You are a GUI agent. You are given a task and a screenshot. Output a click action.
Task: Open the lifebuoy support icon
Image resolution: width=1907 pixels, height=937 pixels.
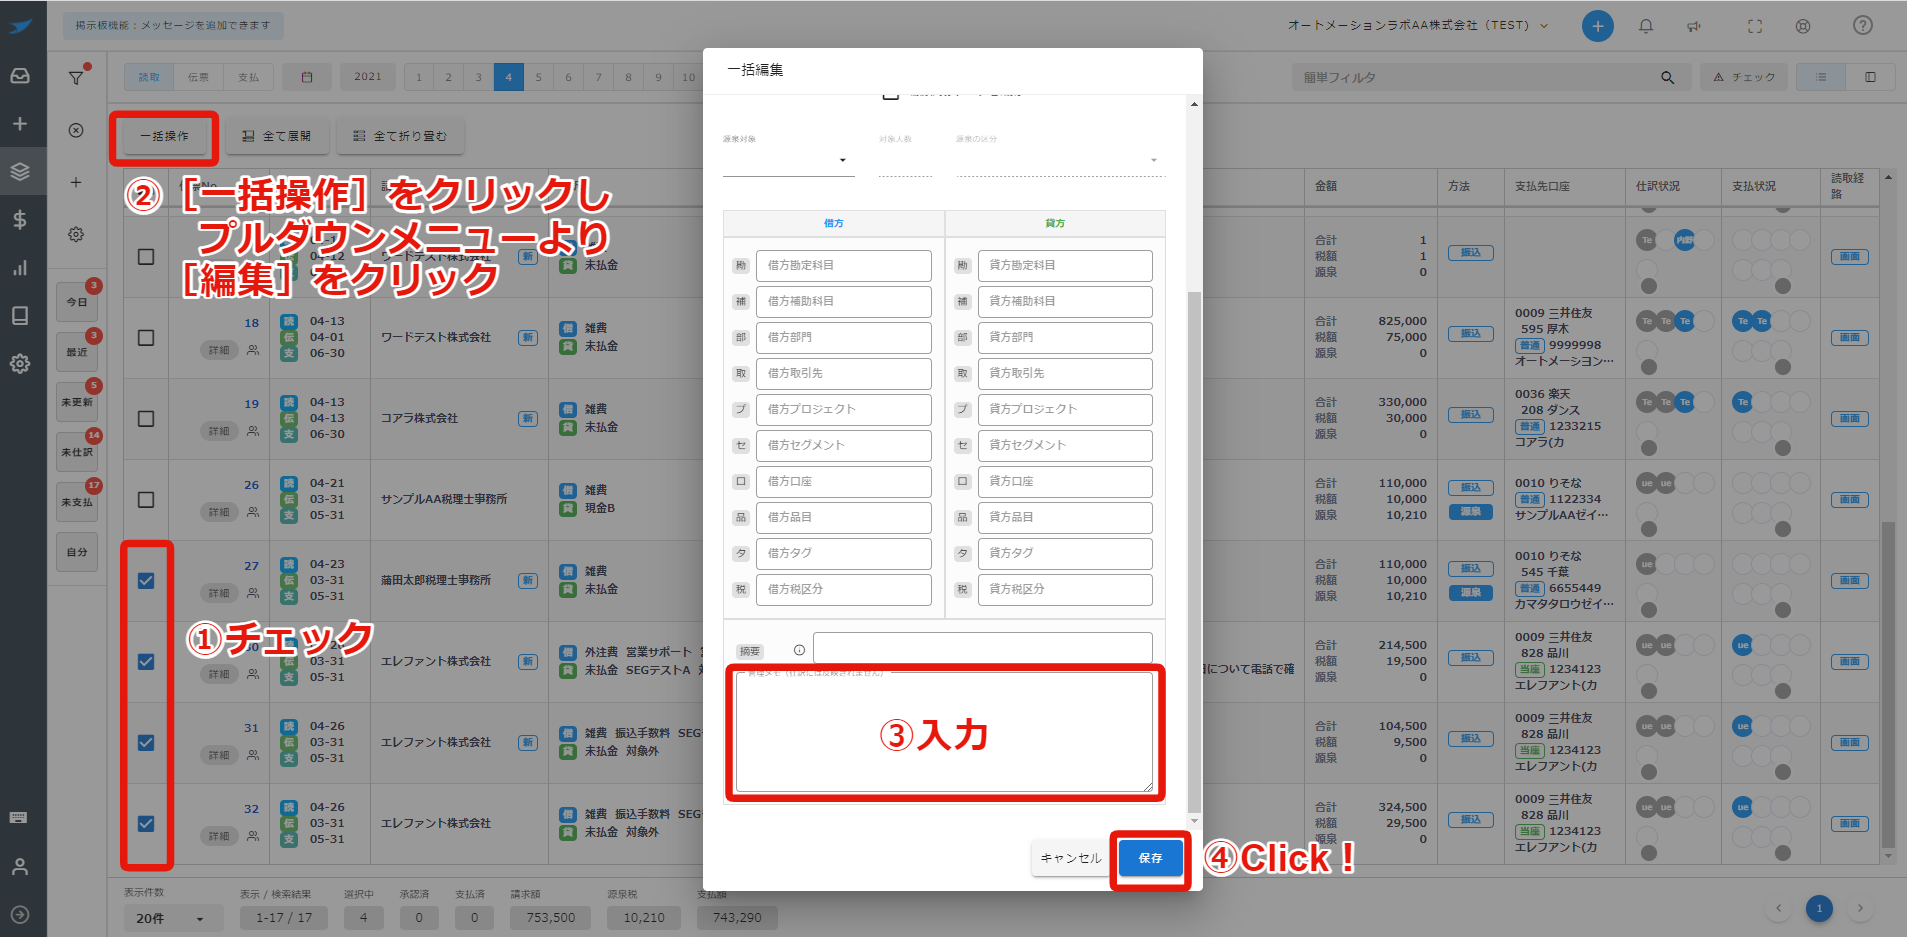click(1803, 26)
